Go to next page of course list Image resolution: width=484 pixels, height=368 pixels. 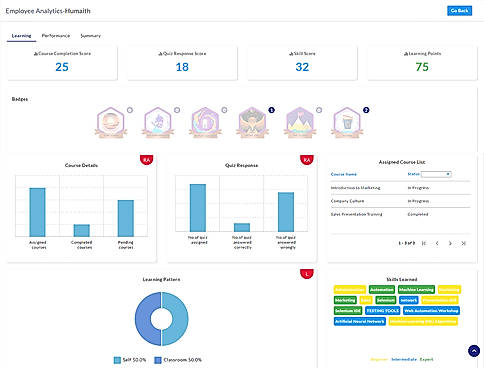pos(450,243)
